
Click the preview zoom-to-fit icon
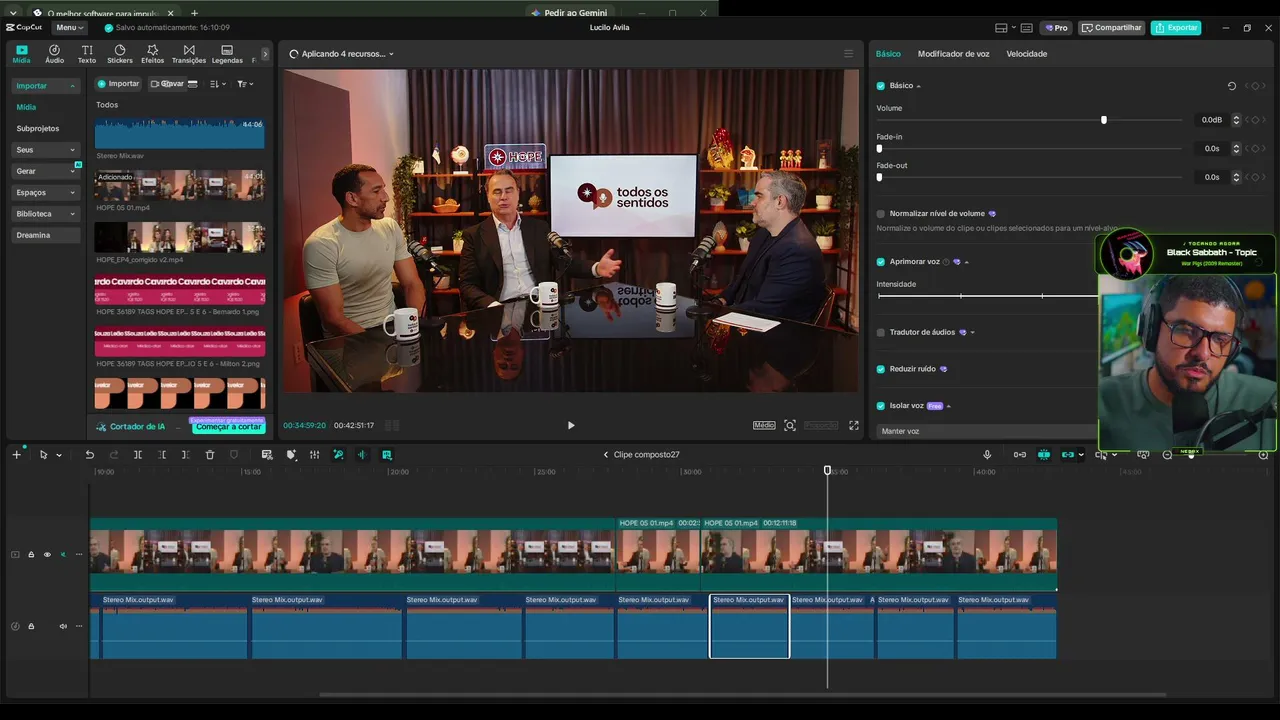tap(790, 425)
